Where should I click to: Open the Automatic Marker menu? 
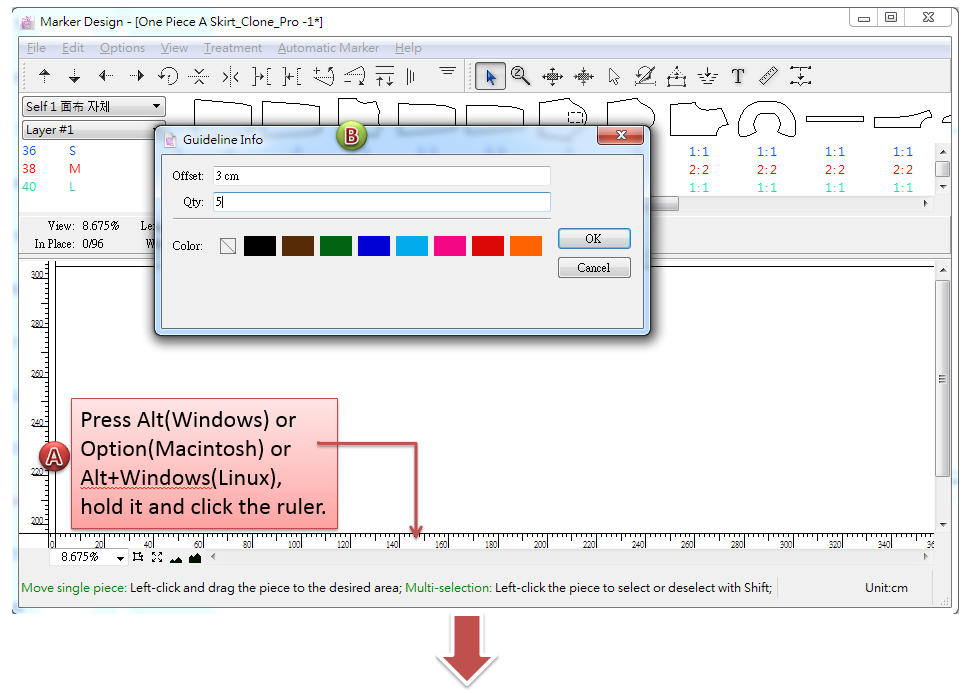coord(328,48)
